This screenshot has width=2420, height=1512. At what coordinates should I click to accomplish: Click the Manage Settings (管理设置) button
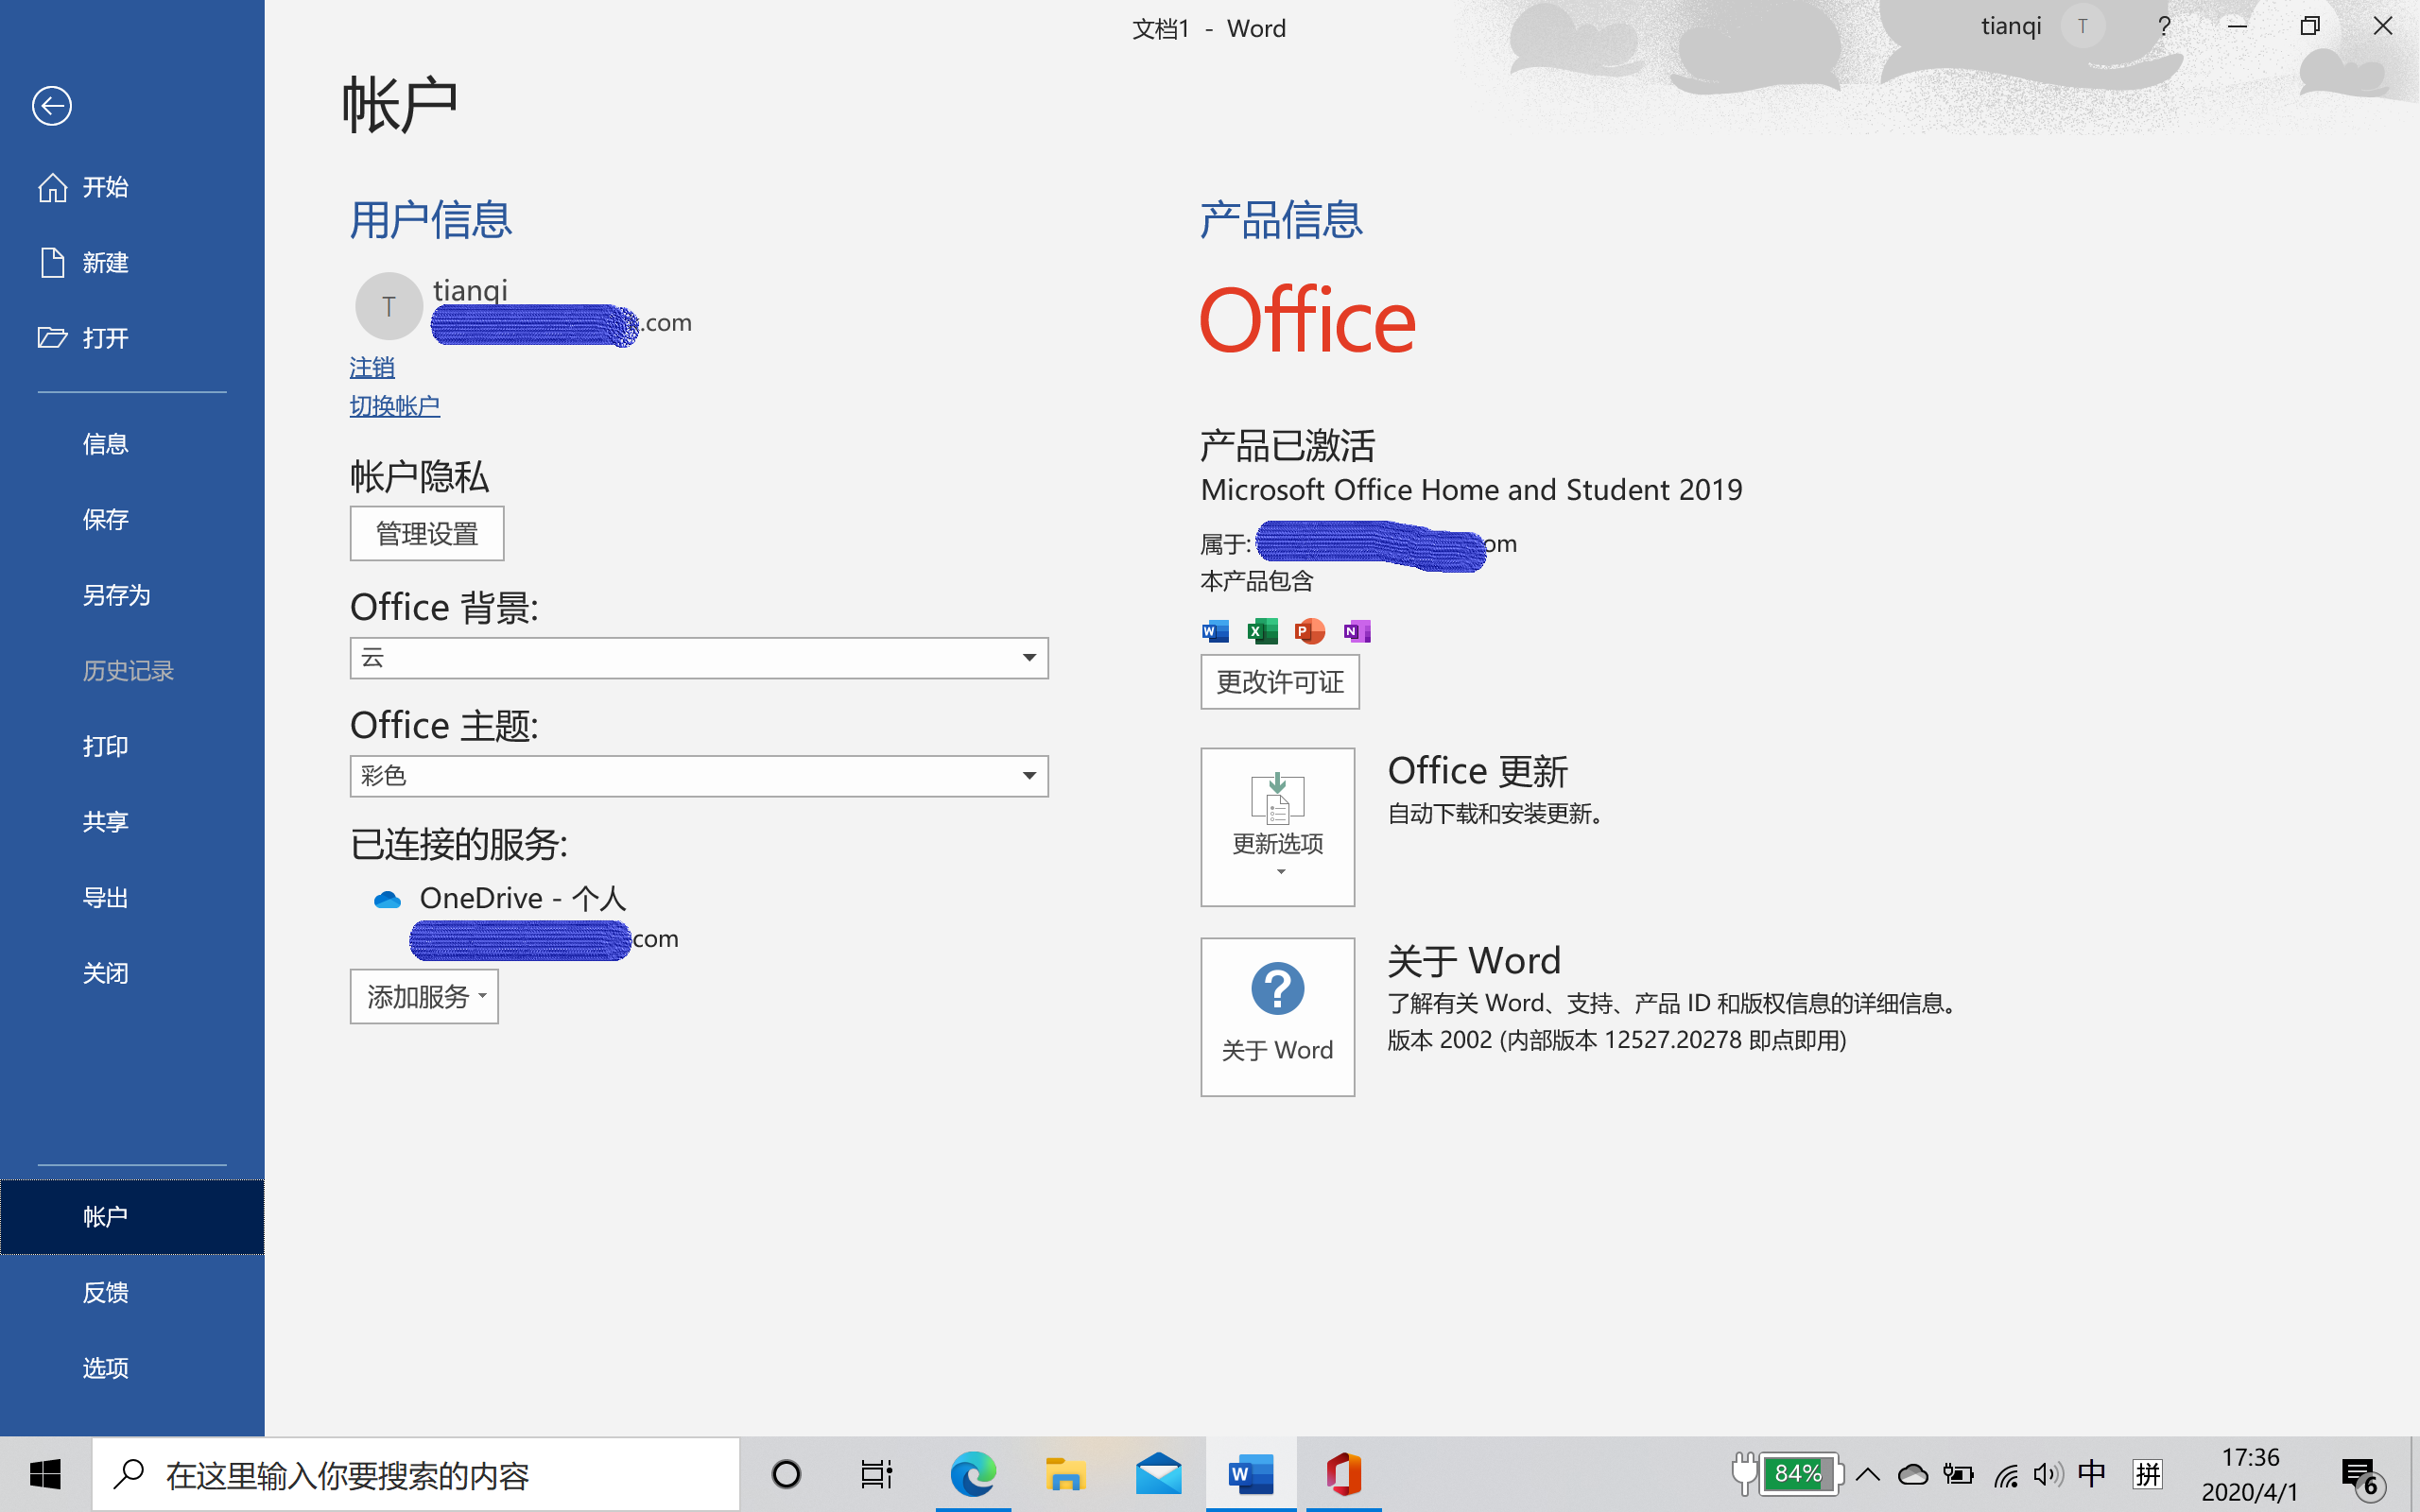(426, 534)
